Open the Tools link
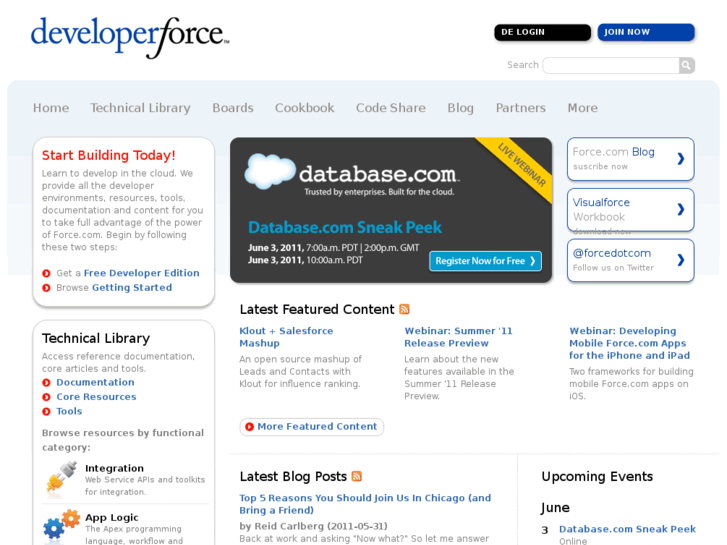 tap(69, 411)
